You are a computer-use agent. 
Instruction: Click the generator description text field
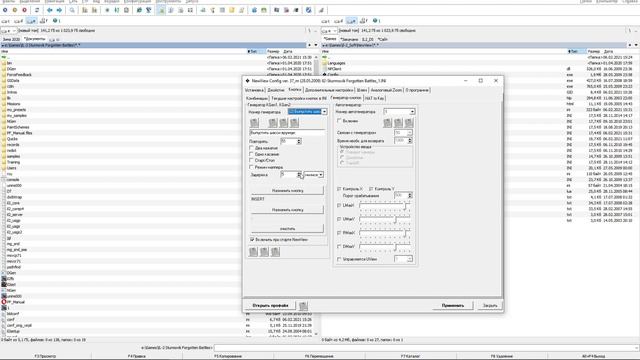click(287, 133)
